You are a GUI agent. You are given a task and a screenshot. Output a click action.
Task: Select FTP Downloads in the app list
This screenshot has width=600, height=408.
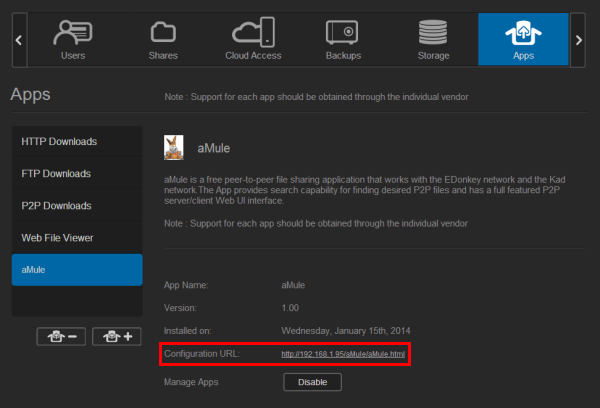point(77,174)
